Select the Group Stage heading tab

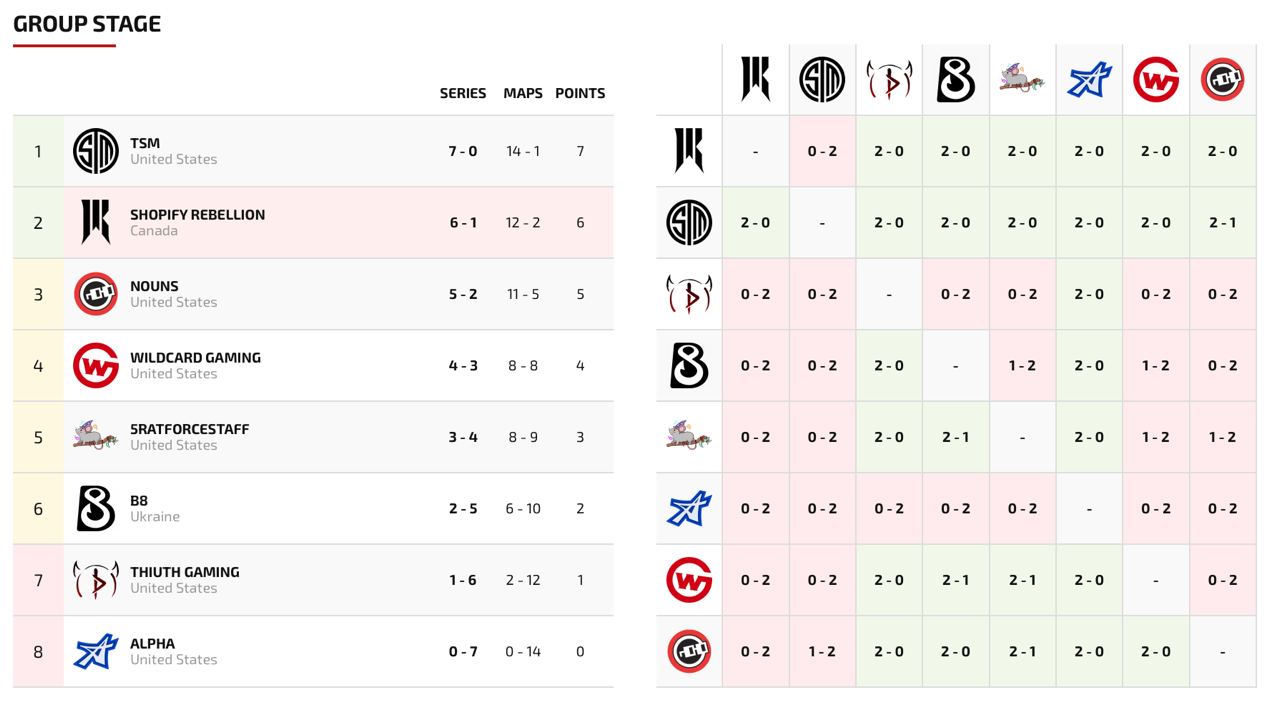point(87,25)
